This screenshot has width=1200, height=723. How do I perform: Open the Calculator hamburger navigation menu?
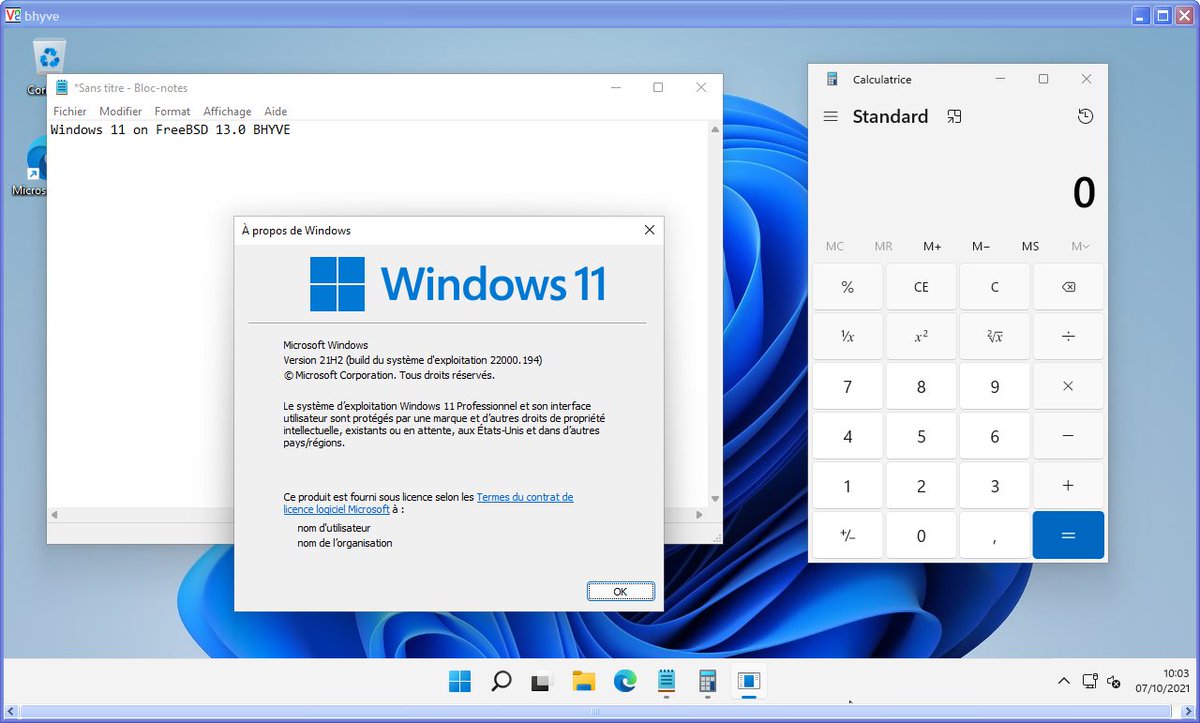[x=830, y=117]
